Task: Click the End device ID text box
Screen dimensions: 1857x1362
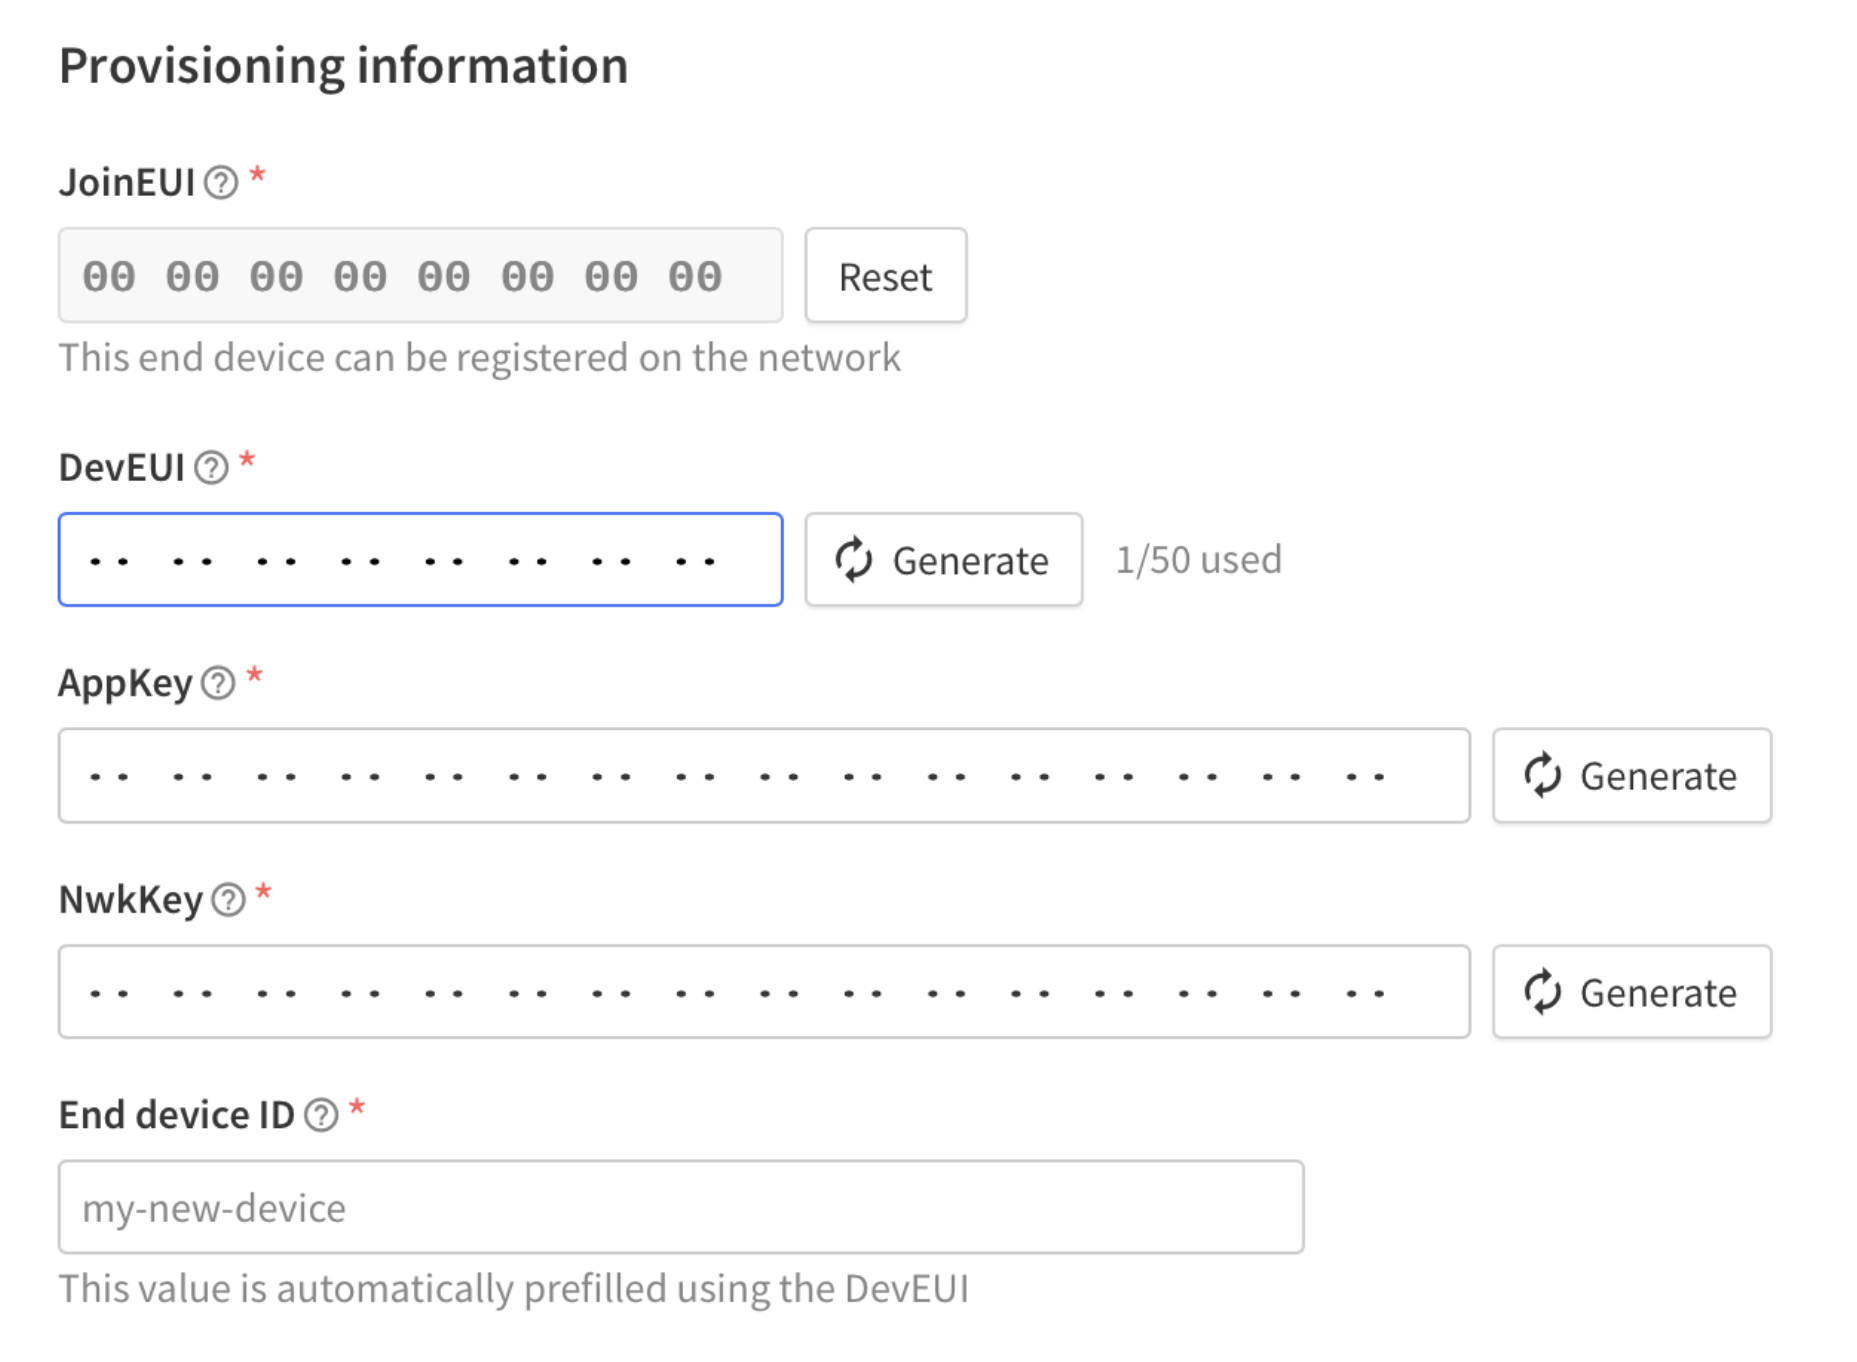Action: coord(681,1207)
